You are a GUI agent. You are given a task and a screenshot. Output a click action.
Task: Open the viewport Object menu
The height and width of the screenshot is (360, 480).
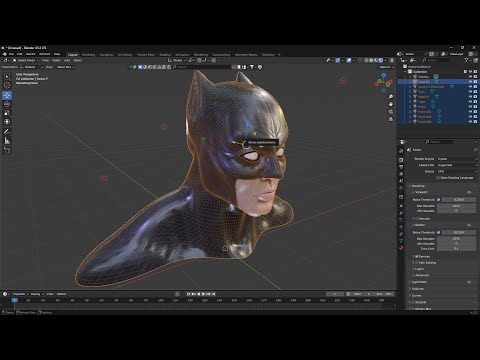pyautogui.click(x=77, y=60)
